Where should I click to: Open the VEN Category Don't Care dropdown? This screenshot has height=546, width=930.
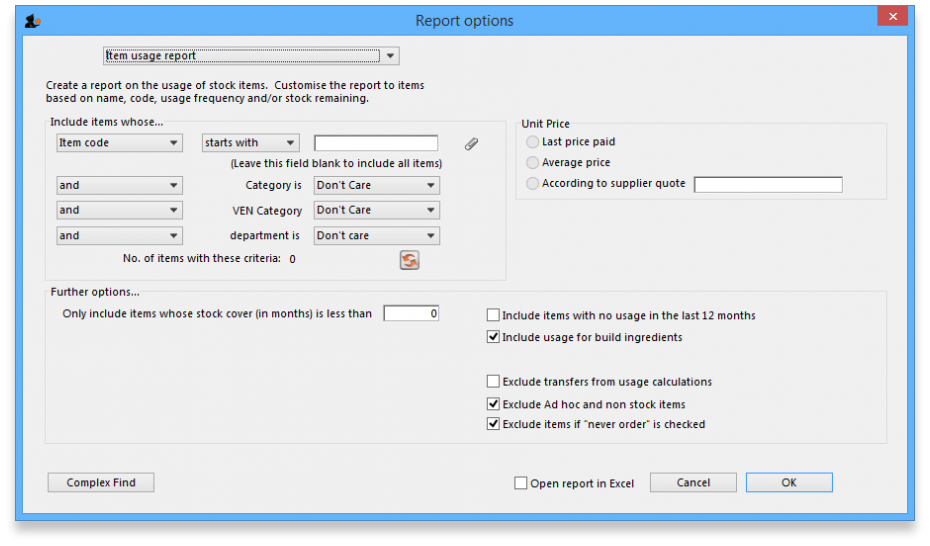(x=376, y=210)
